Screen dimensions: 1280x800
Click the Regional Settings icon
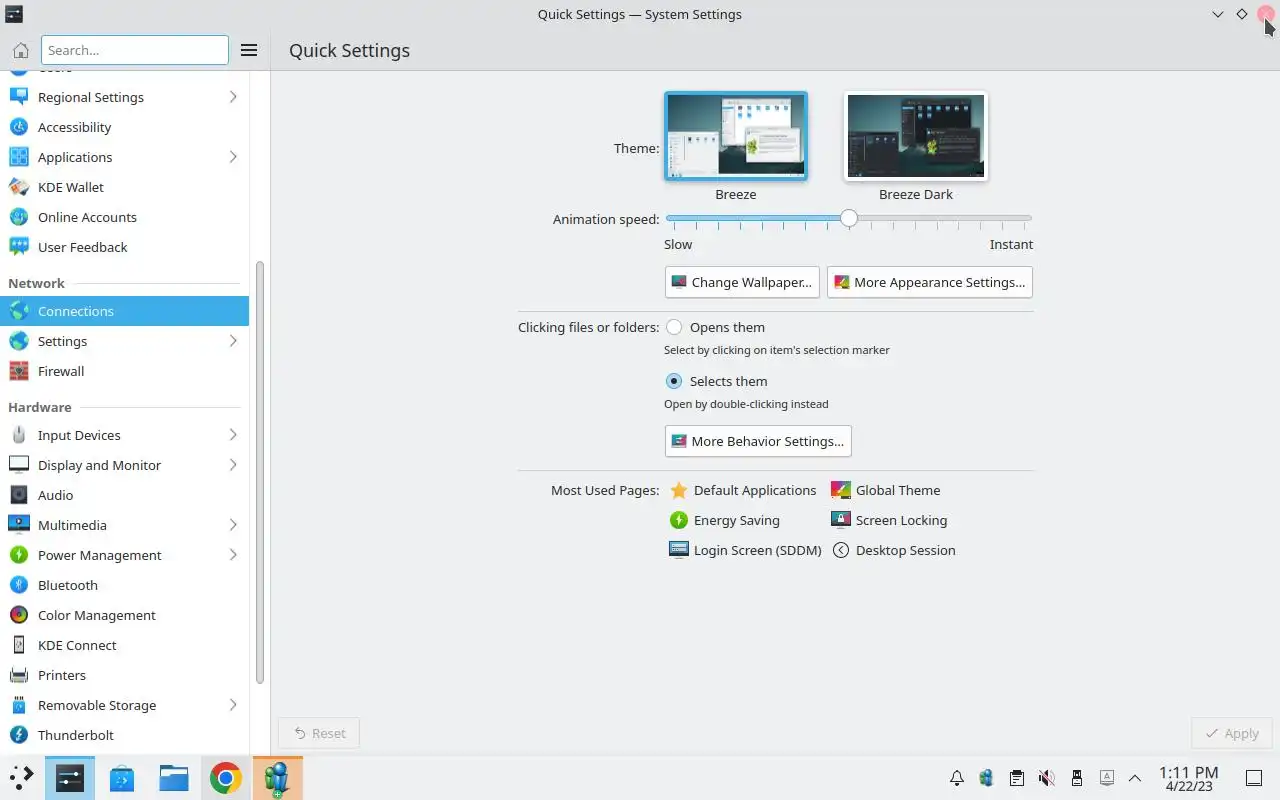pos(18,97)
